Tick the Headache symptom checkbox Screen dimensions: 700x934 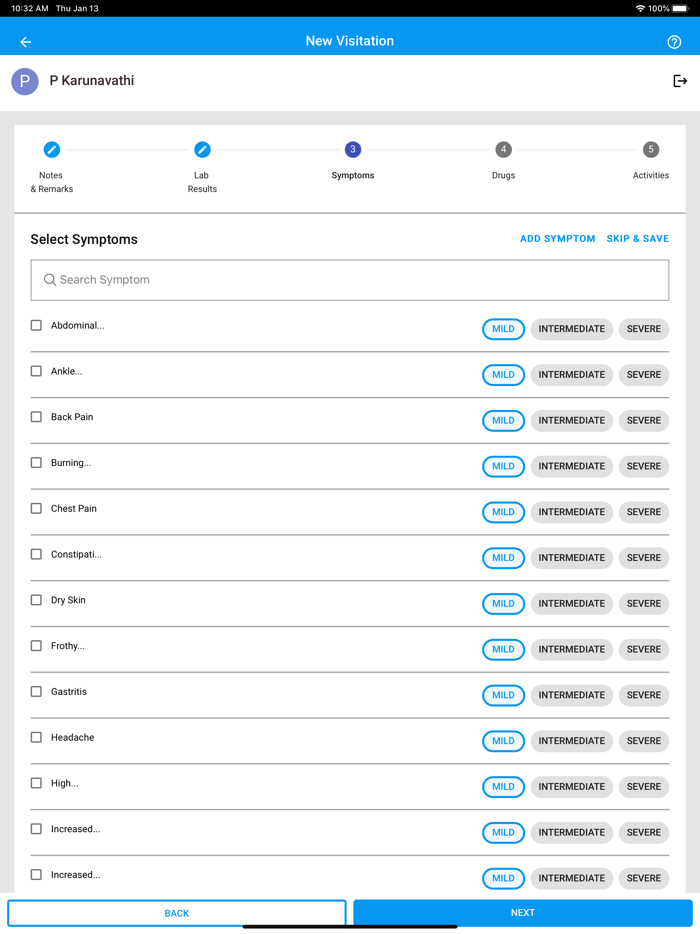point(36,737)
